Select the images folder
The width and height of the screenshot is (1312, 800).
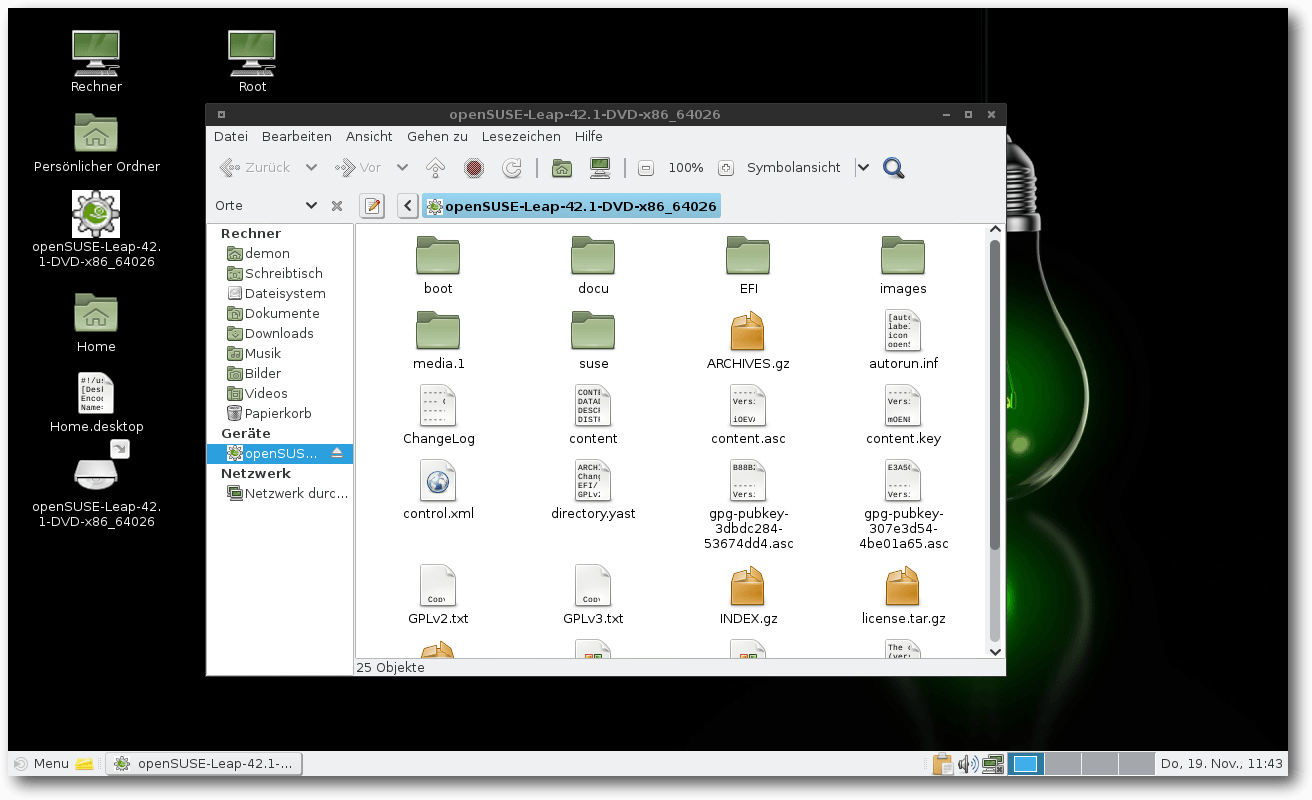point(903,266)
